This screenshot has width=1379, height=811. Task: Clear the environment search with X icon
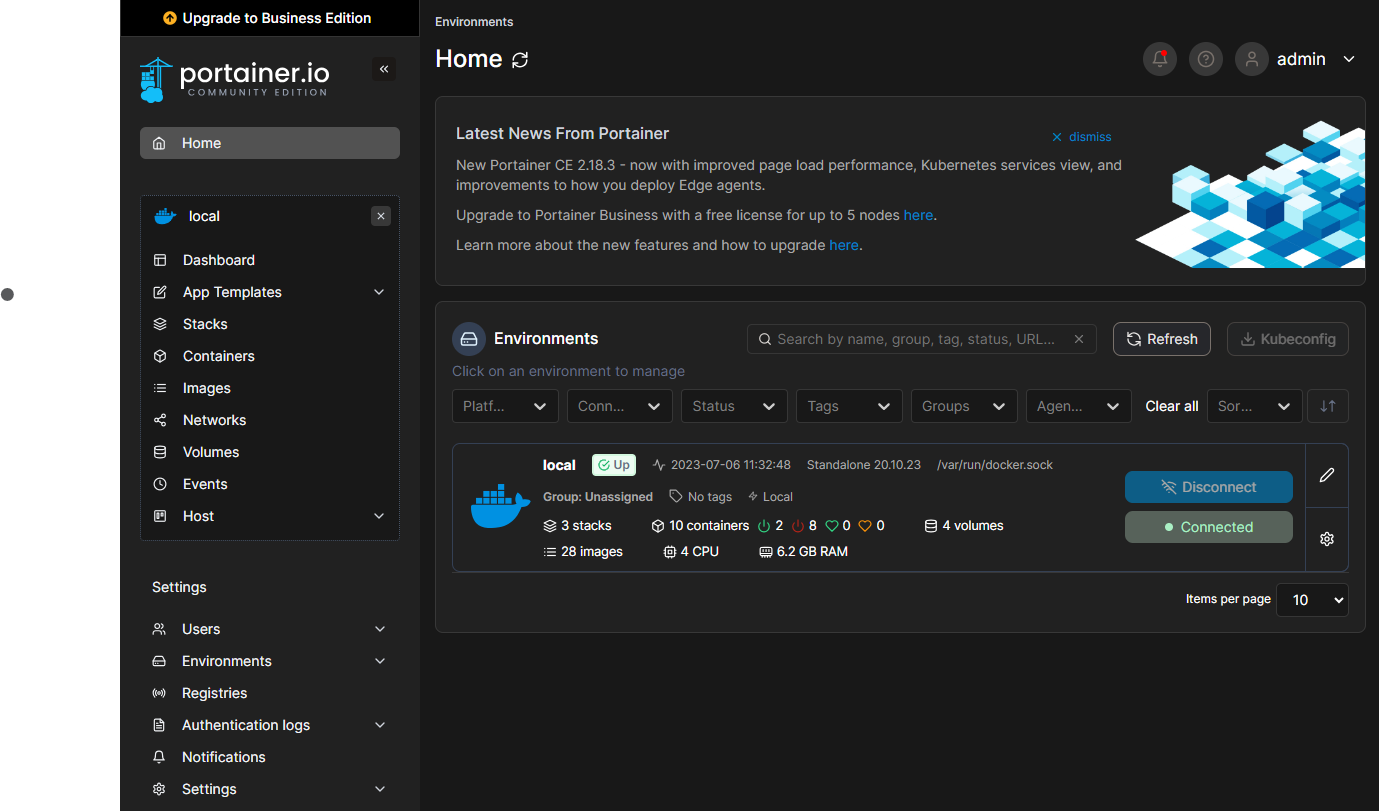pyautogui.click(x=1079, y=339)
